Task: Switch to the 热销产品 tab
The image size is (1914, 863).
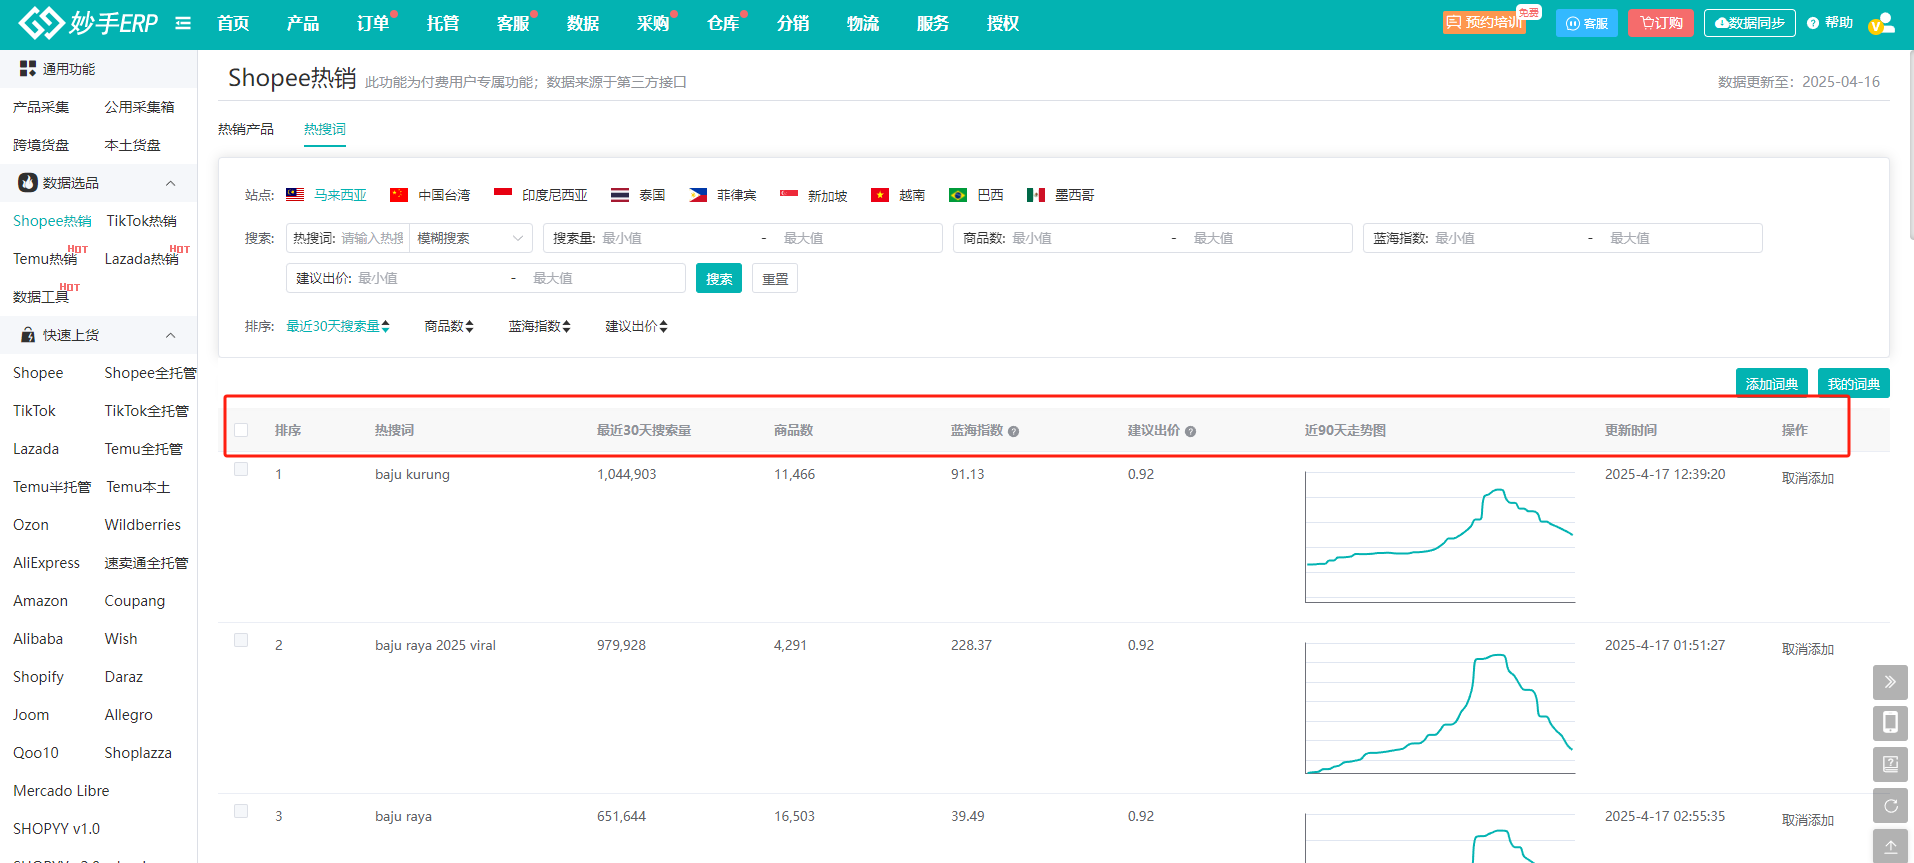Action: (x=246, y=129)
